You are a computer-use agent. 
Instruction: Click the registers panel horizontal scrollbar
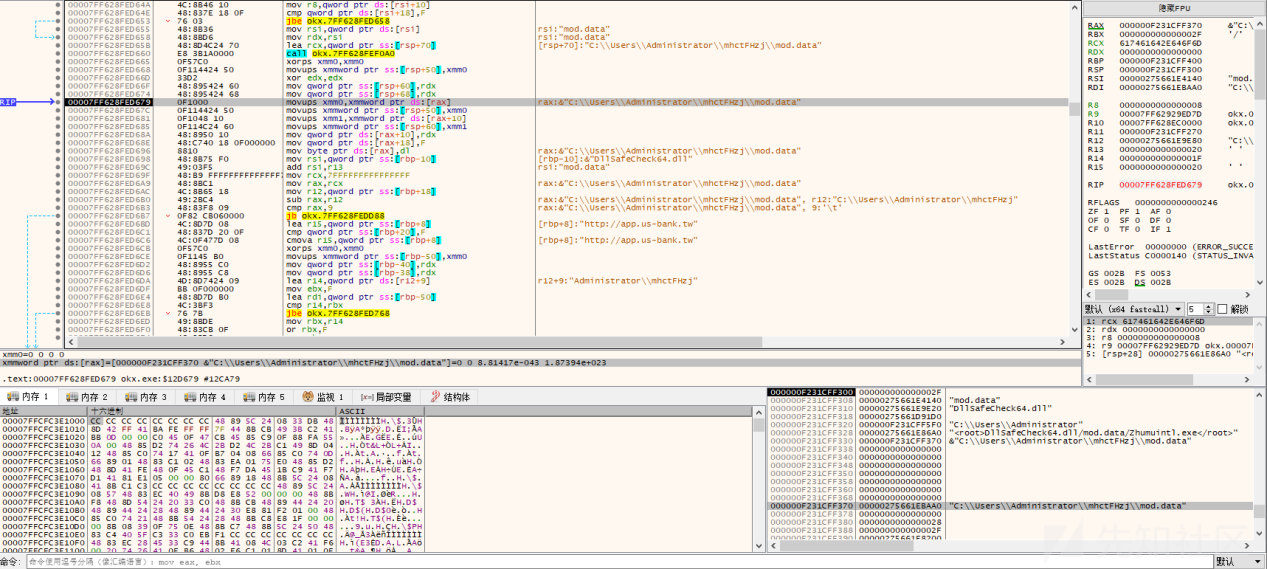(x=1170, y=295)
